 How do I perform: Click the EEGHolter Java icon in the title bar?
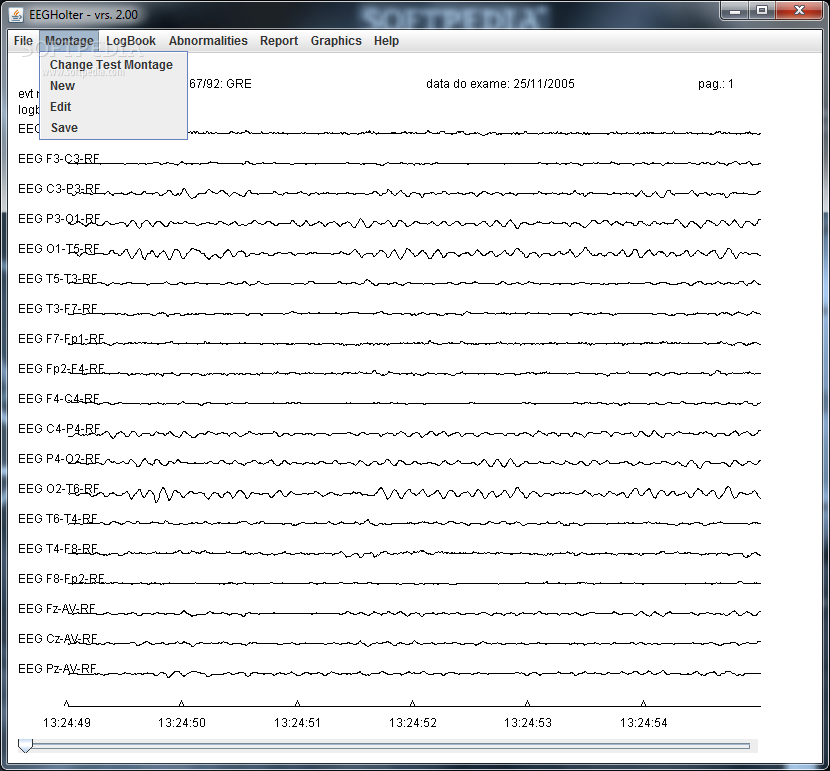tap(16, 14)
